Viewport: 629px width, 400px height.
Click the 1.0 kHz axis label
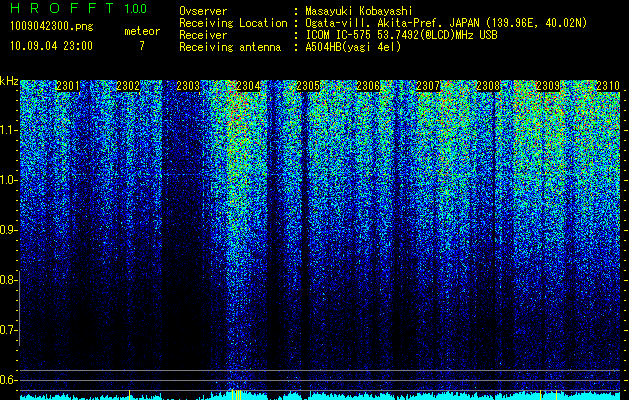[8, 181]
